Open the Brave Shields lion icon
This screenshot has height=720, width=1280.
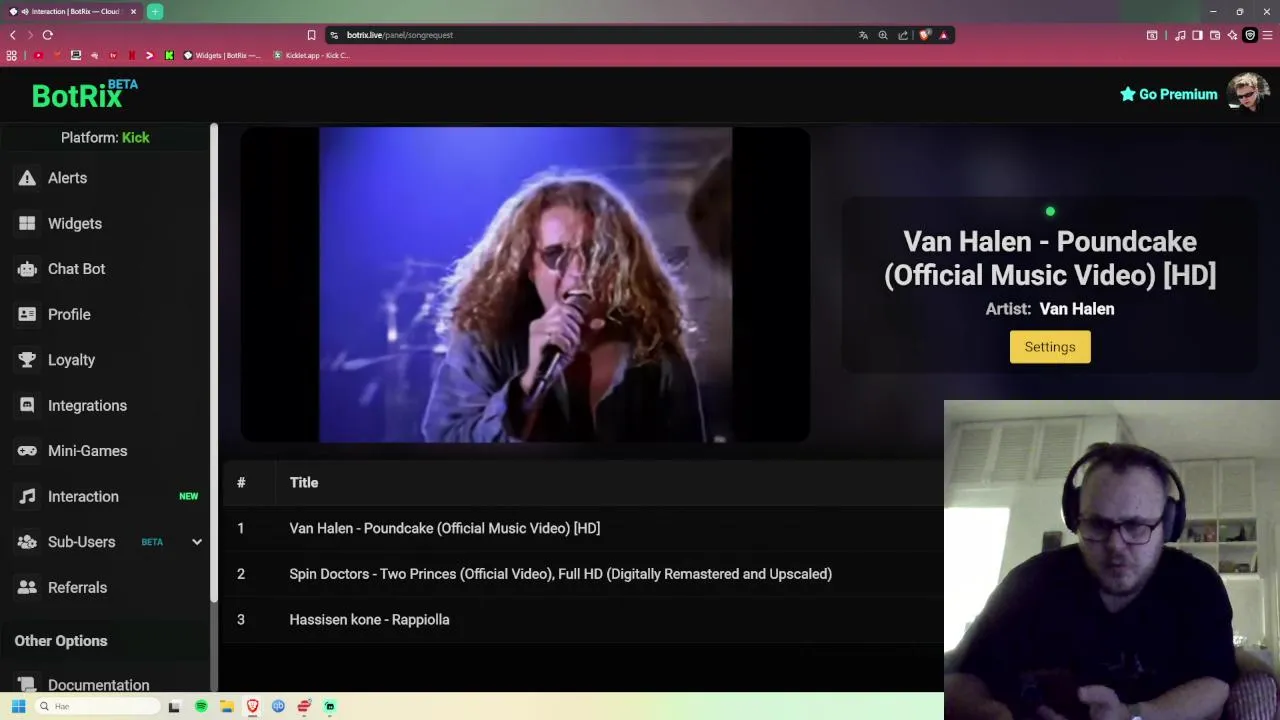(x=925, y=35)
